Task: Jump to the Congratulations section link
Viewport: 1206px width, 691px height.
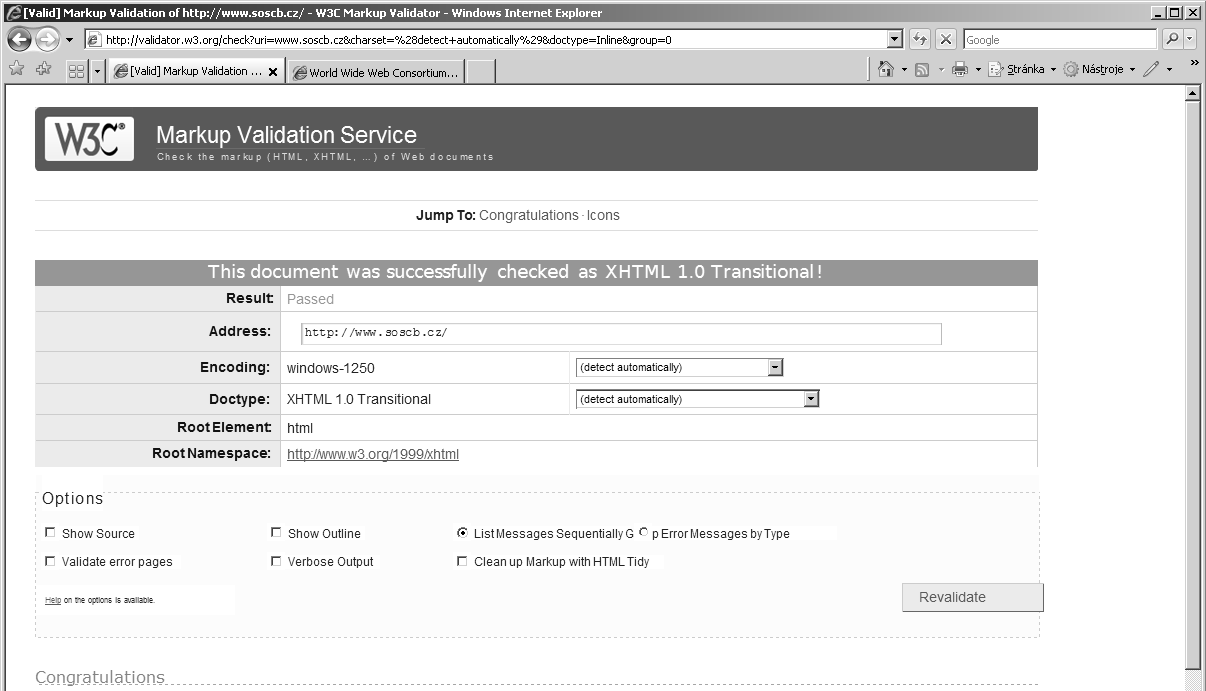Action: tap(529, 215)
